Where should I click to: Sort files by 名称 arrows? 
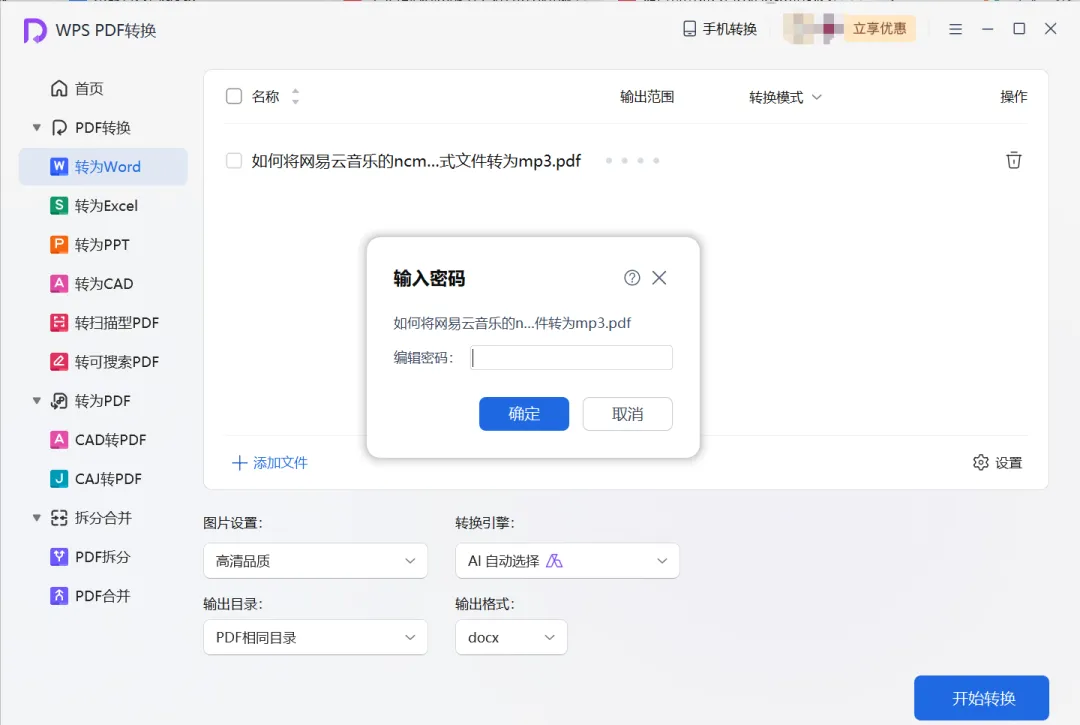point(295,96)
